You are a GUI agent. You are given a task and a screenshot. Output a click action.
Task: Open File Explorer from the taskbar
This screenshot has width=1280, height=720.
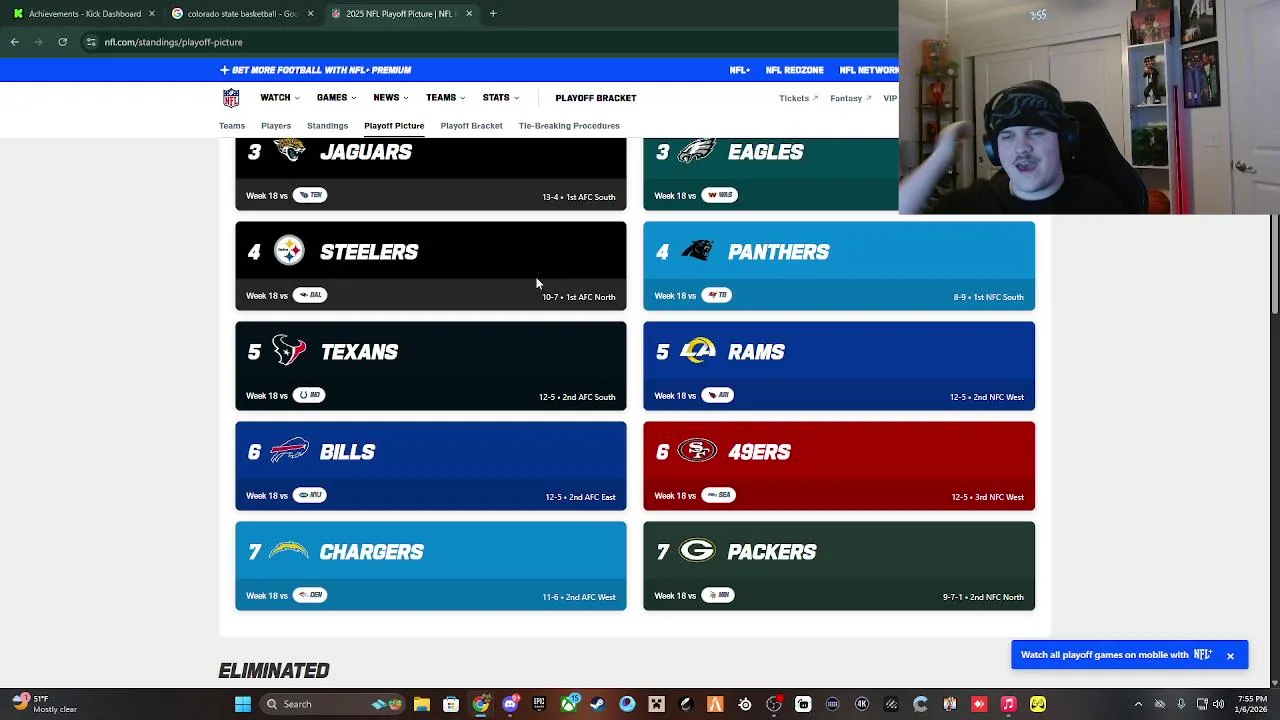422,704
